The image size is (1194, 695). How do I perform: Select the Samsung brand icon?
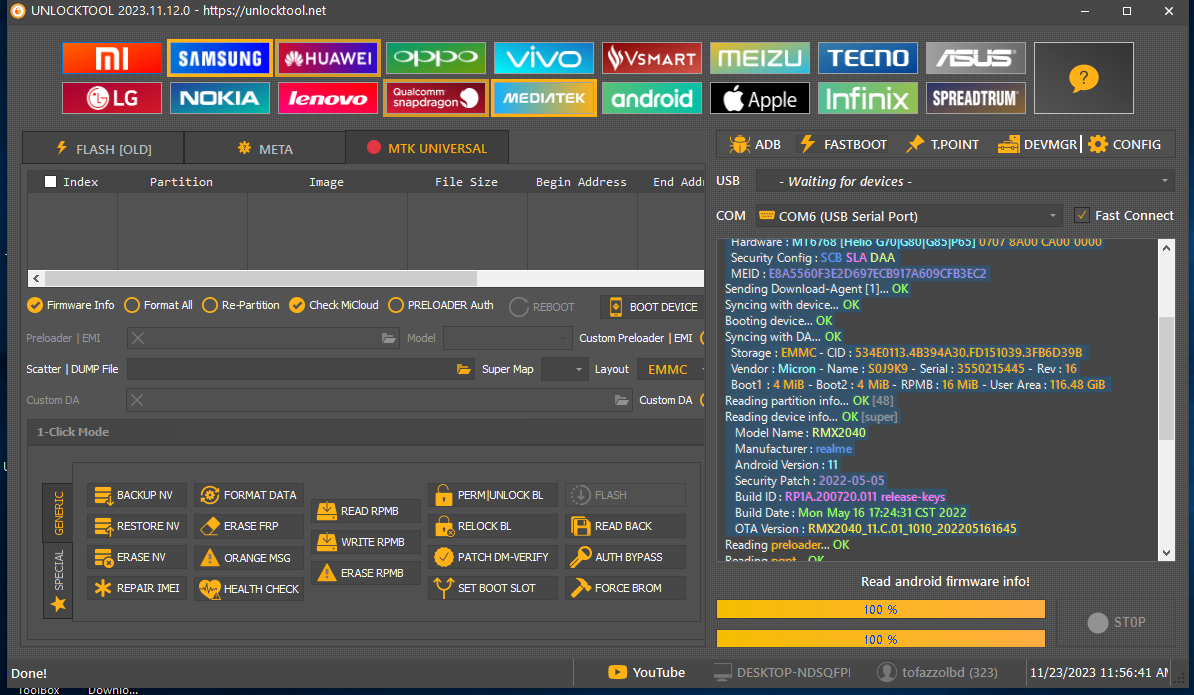(x=219, y=59)
